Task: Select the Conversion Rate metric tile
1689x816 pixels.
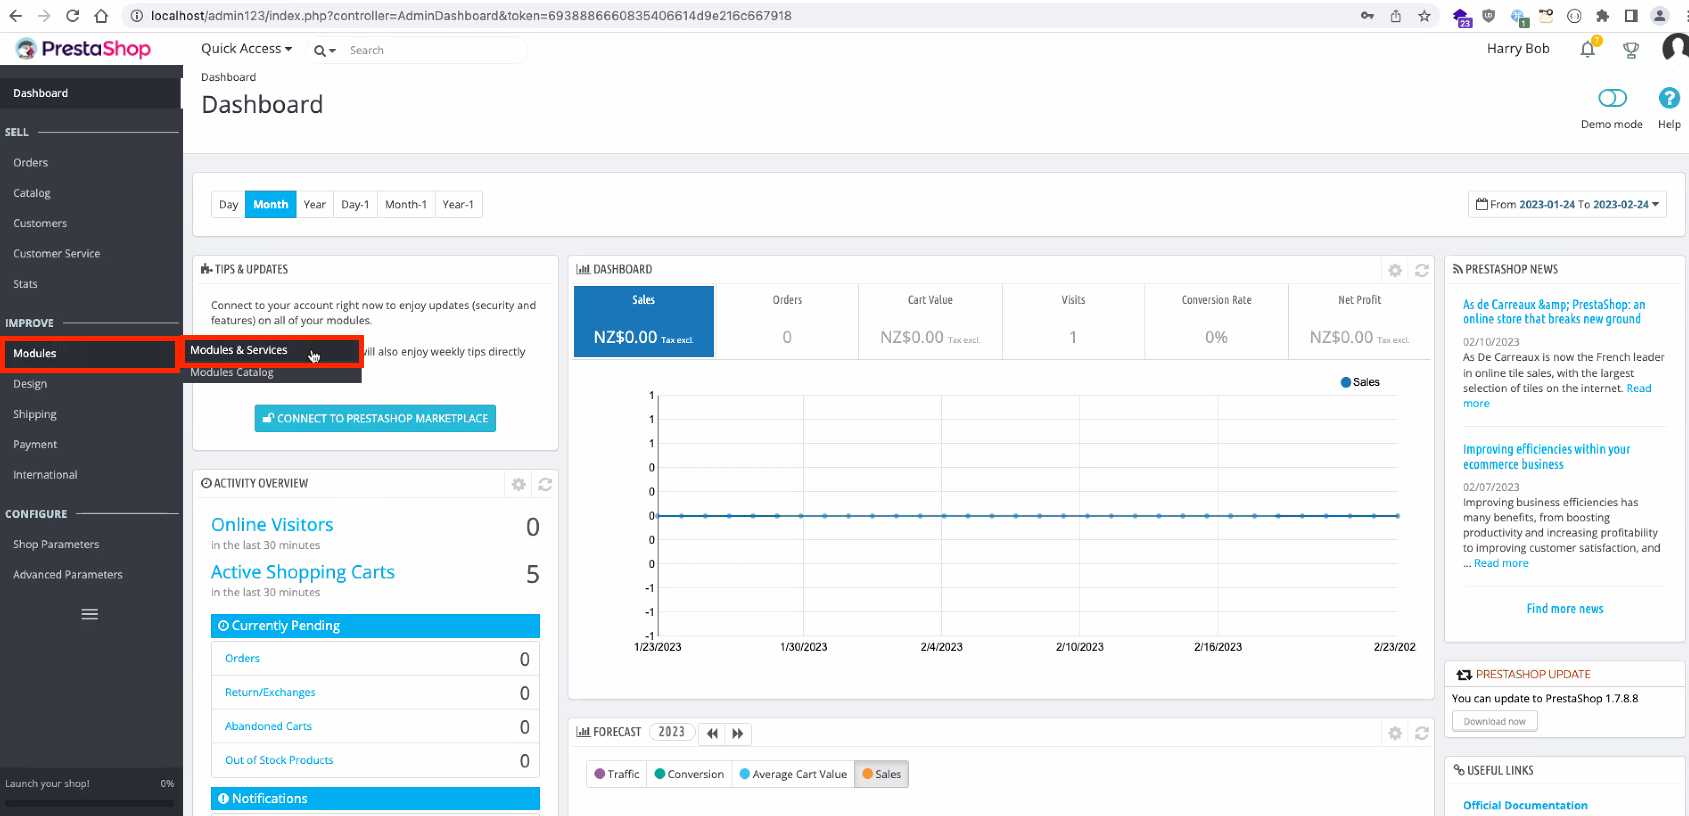Action: [1216, 322]
